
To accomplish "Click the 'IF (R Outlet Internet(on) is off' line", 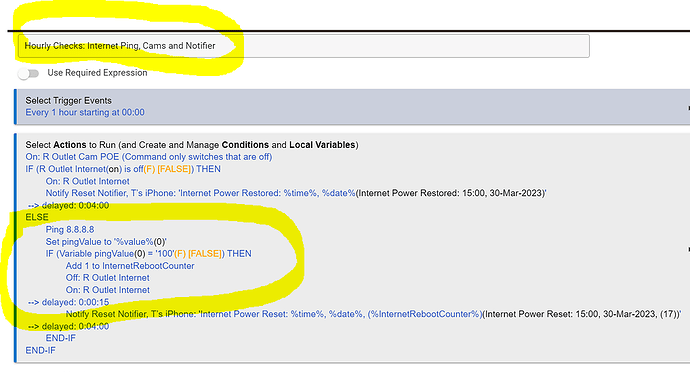I will click(123, 169).
